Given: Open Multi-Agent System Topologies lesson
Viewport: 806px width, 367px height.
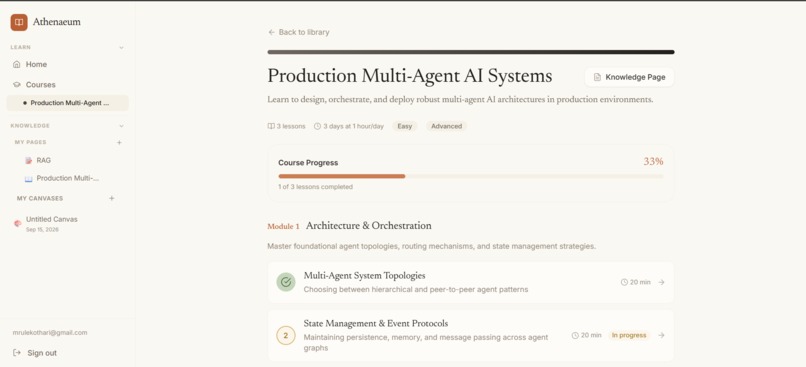Looking at the screenshot, I should pyautogui.click(x=470, y=282).
